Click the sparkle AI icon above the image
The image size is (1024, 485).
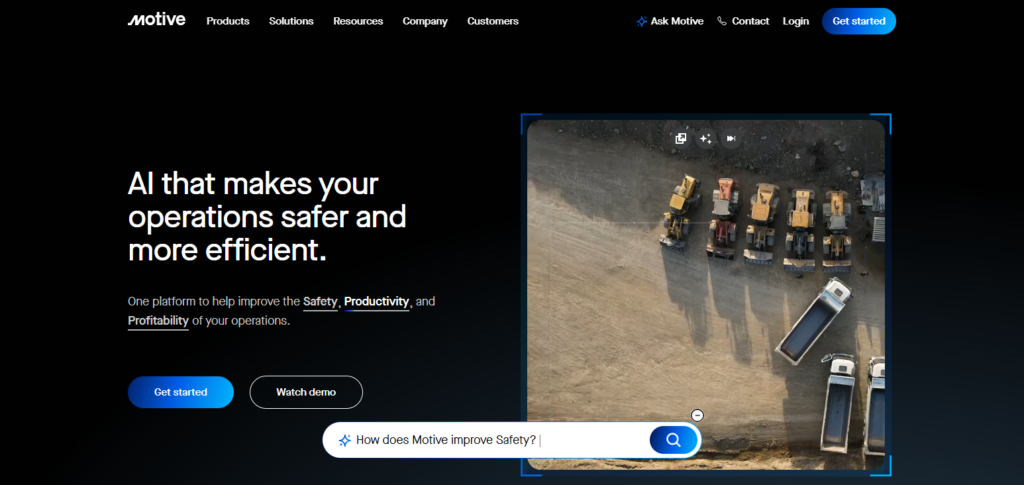(706, 139)
